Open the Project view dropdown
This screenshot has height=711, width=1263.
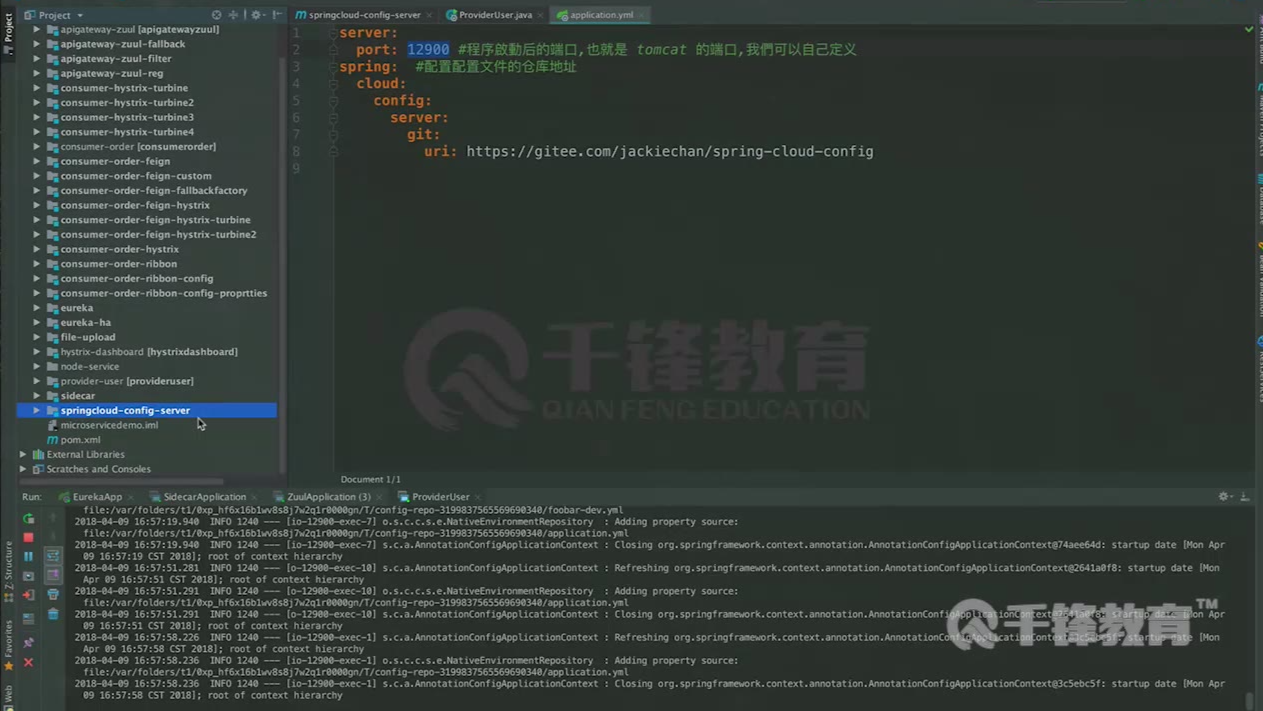80,15
